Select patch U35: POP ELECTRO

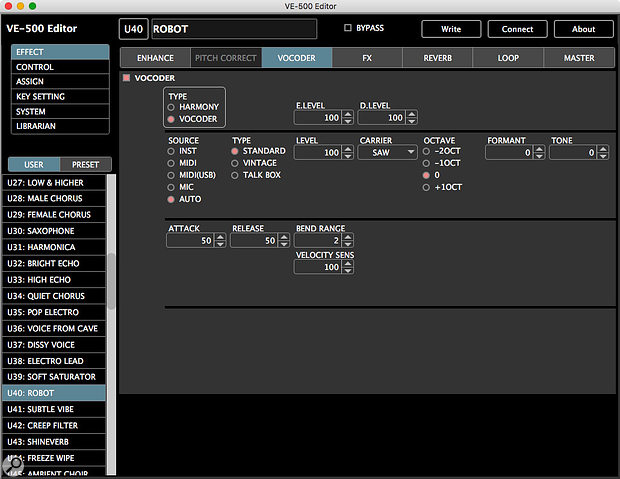(x=54, y=312)
